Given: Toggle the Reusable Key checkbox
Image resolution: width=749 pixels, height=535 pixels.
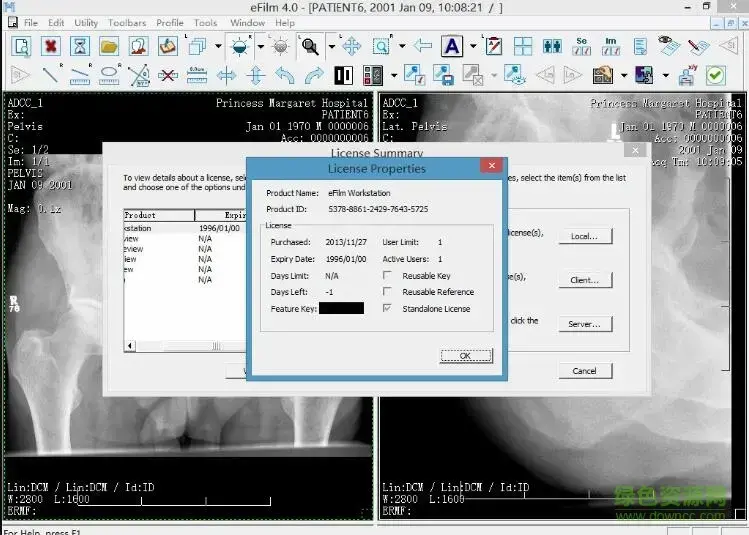Looking at the screenshot, I should point(387,275).
